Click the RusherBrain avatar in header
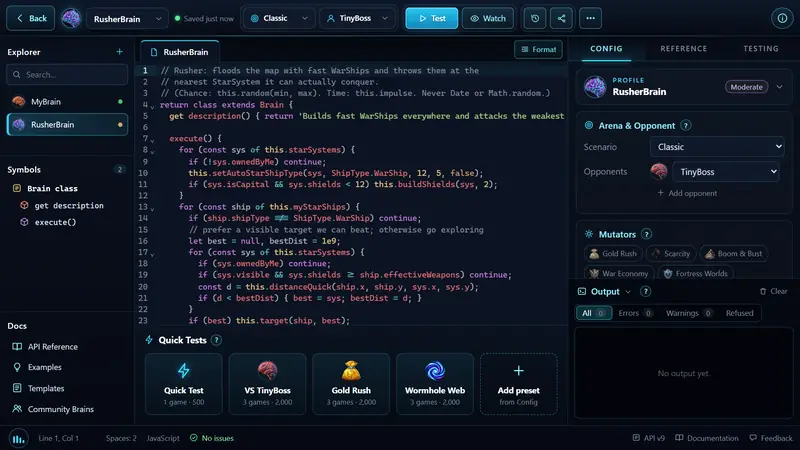 (71, 18)
